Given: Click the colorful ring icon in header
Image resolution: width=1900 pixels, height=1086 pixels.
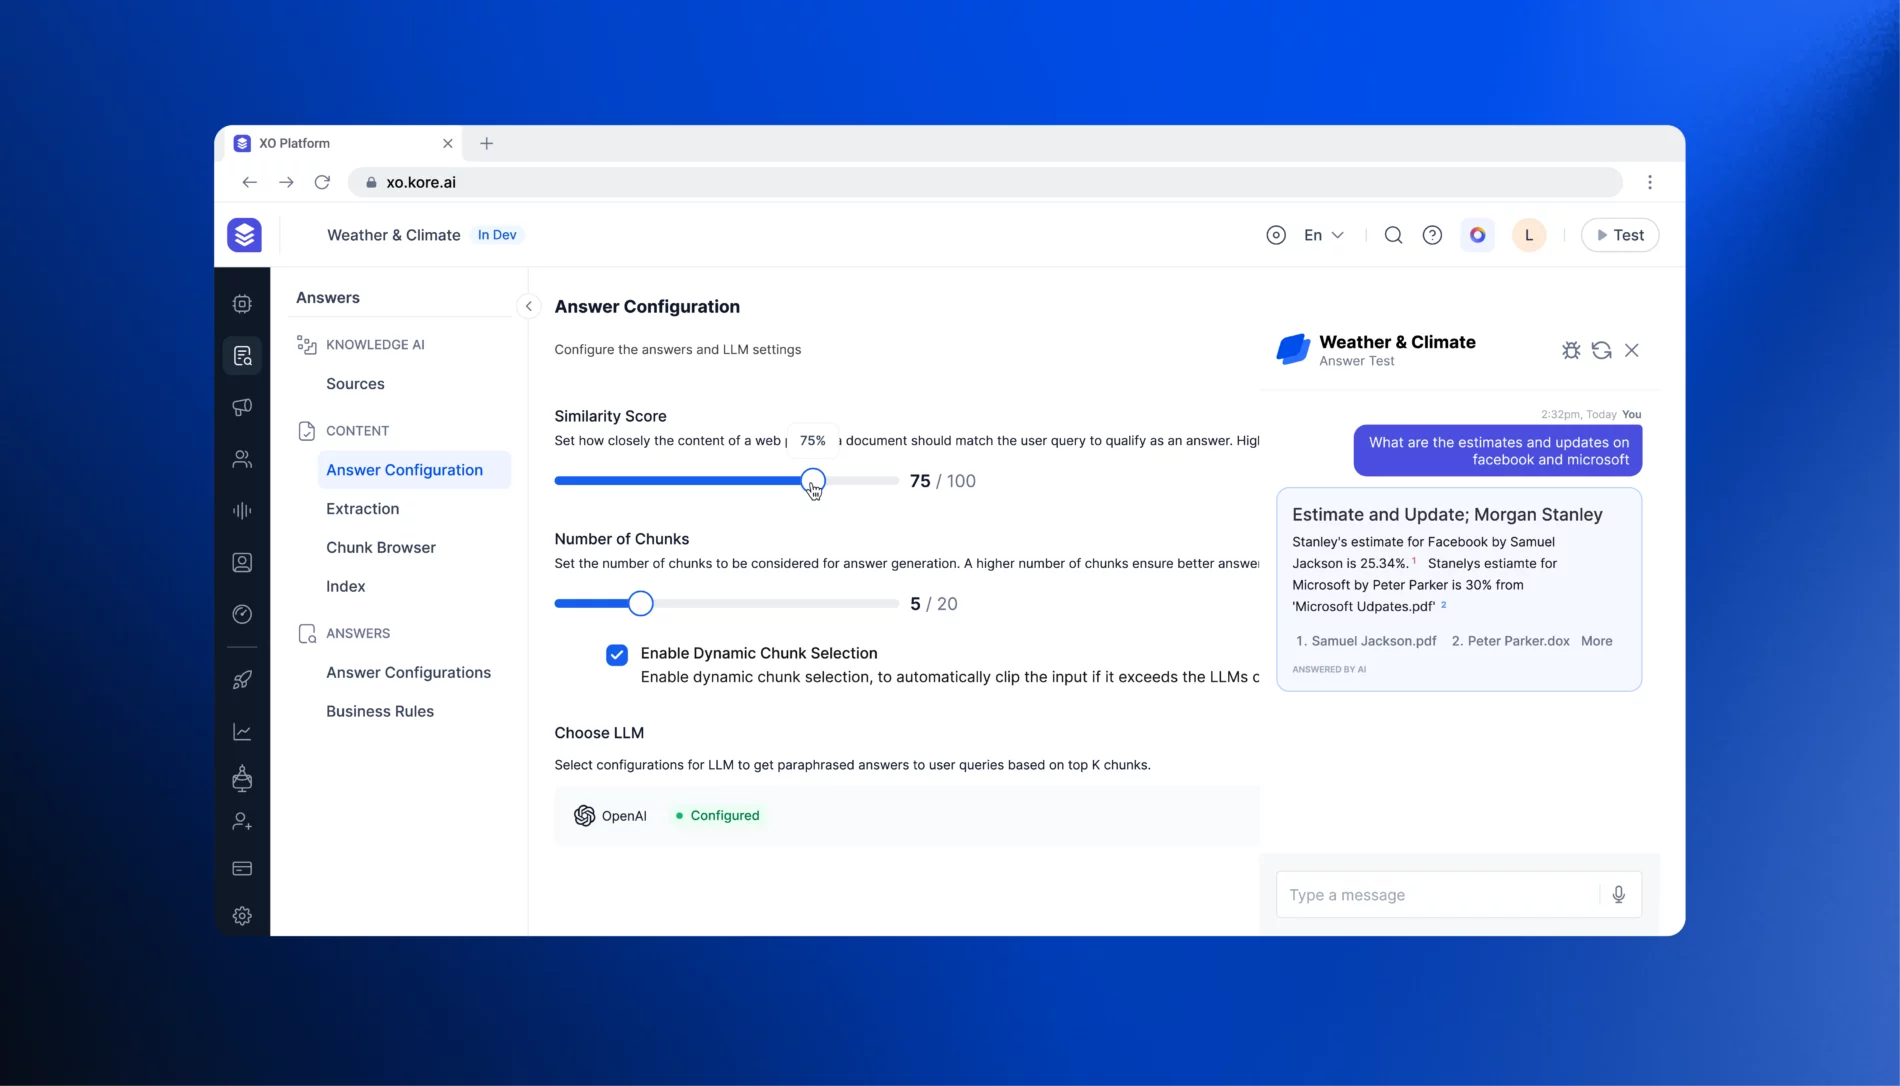Looking at the screenshot, I should click(1477, 235).
